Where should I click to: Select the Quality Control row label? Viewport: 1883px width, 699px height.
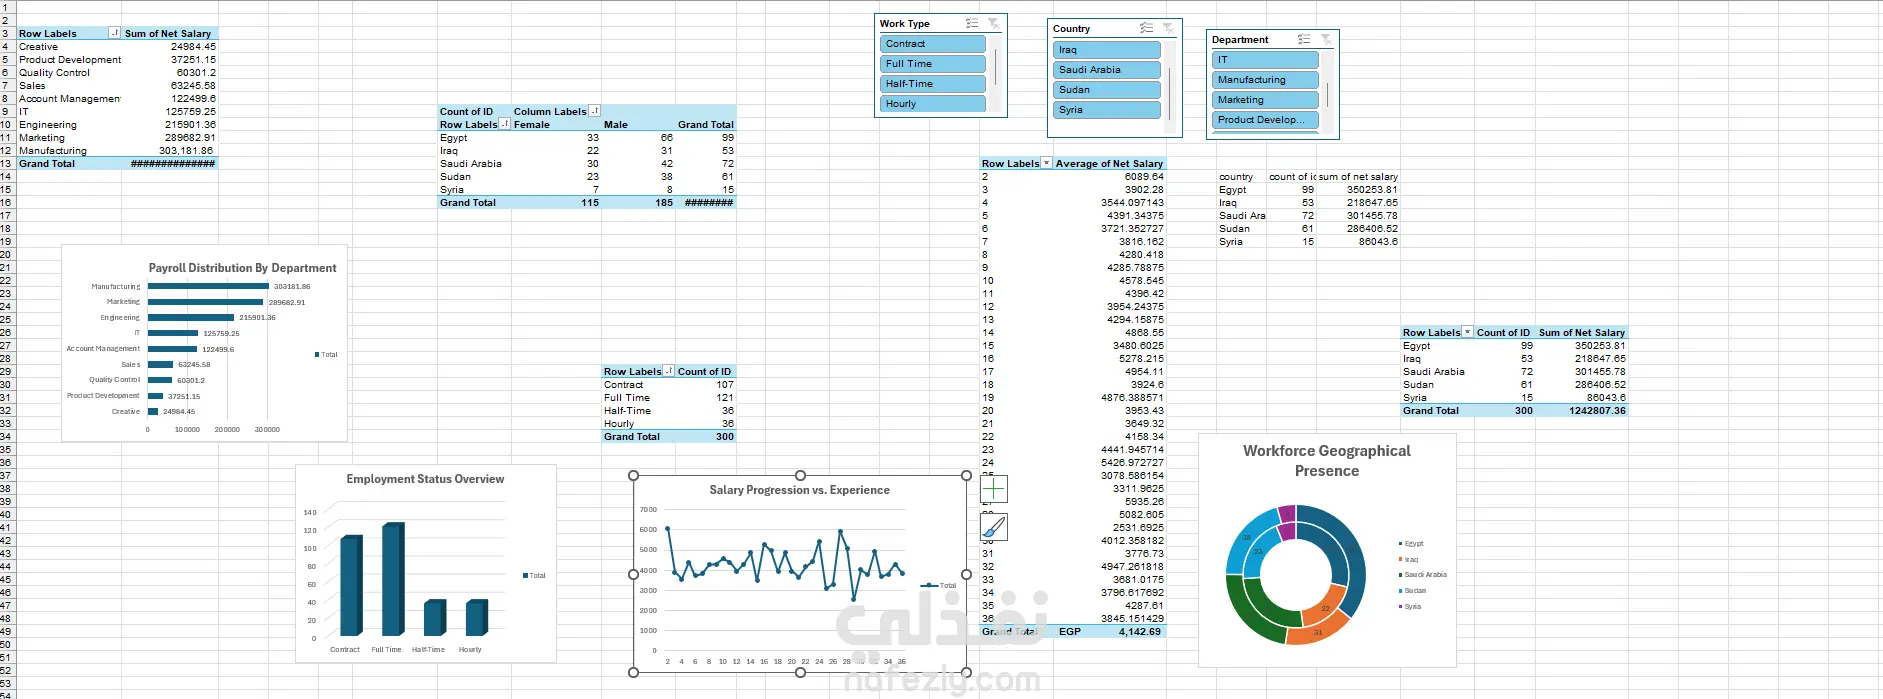tap(68, 72)
